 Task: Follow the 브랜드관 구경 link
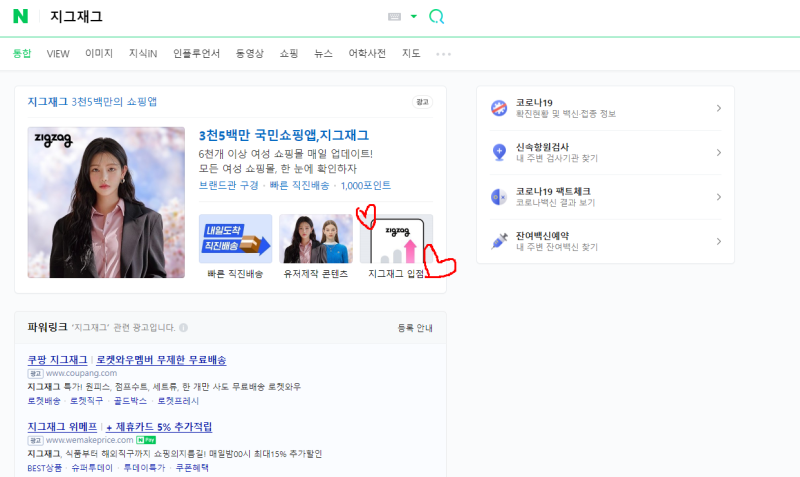(229, 185)
